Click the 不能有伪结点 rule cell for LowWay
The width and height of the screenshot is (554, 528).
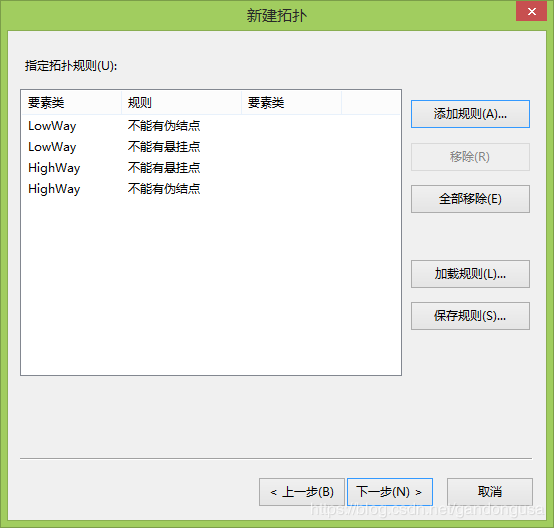coord(164,126)
